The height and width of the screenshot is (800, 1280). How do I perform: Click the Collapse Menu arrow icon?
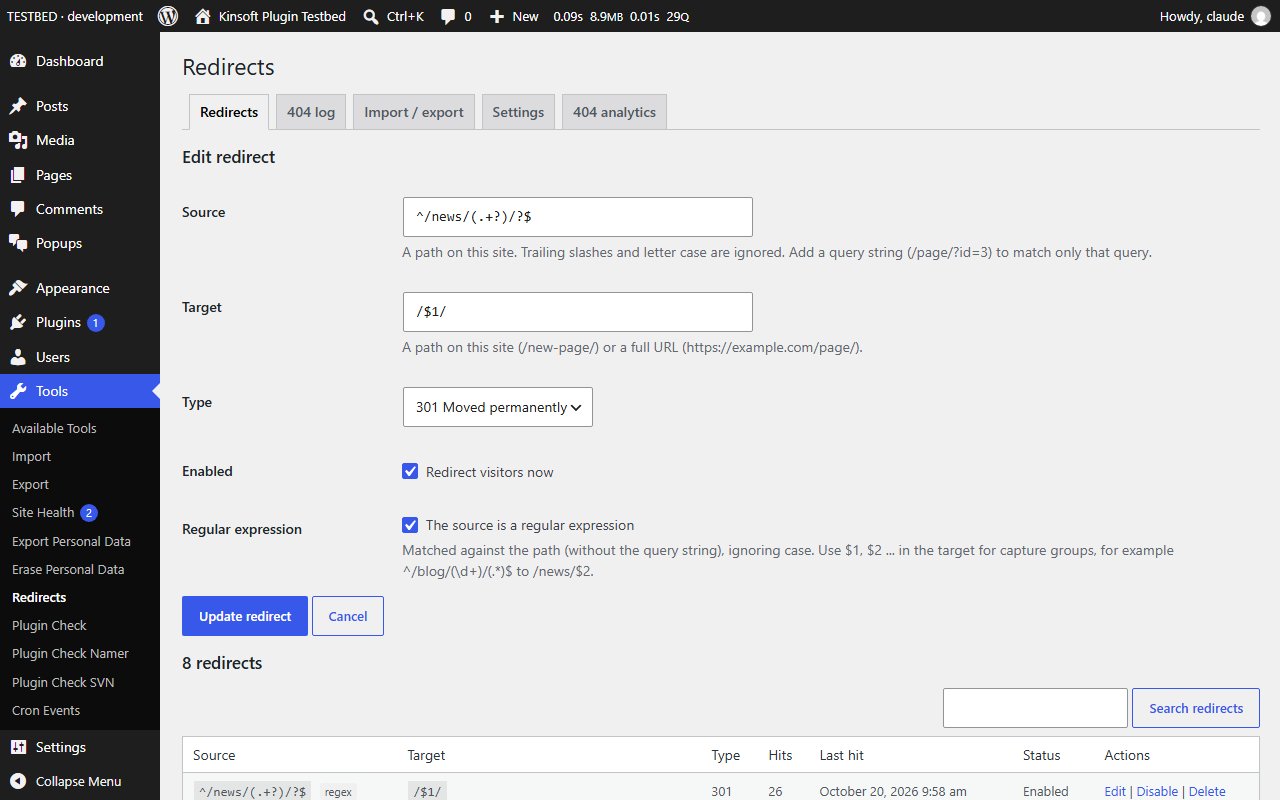point(18,781)
